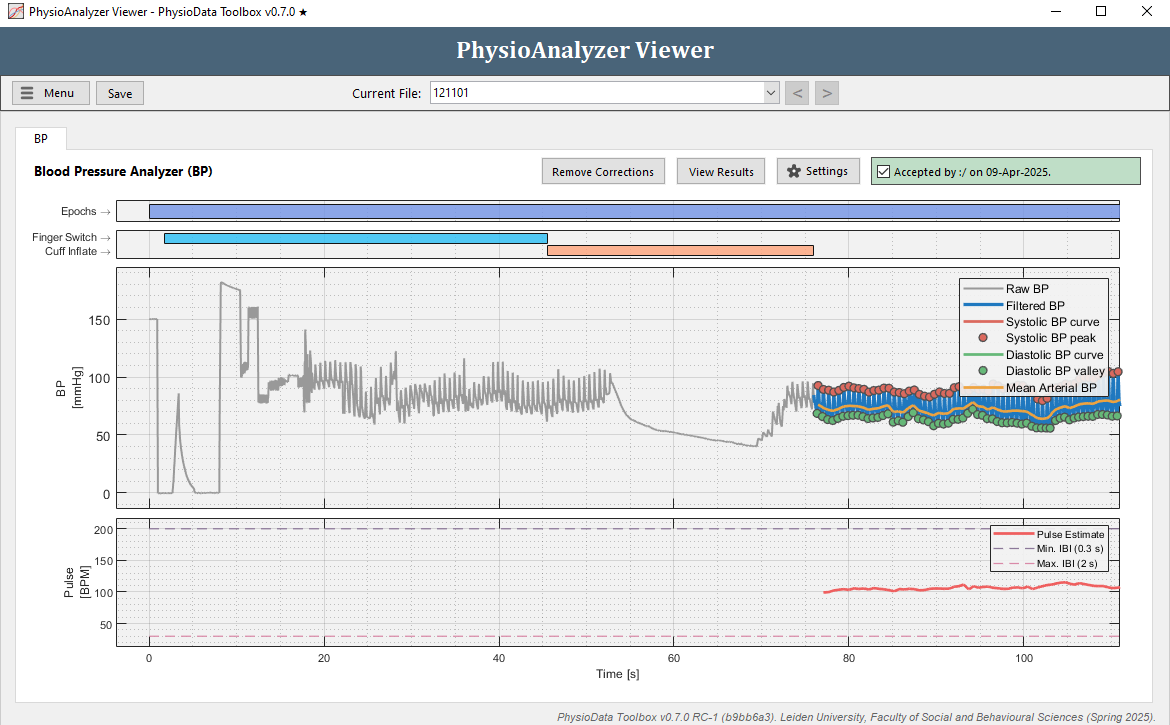Go to next file with right arrow
Image resolution: width=1170 pixels, height=725 pixels.
[x=827, y=93]
